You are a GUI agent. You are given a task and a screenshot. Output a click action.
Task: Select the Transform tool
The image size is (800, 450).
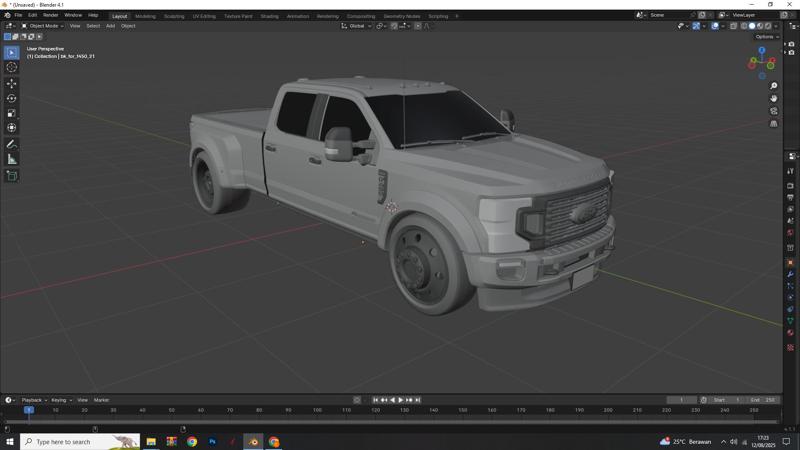tap(12, 128)
